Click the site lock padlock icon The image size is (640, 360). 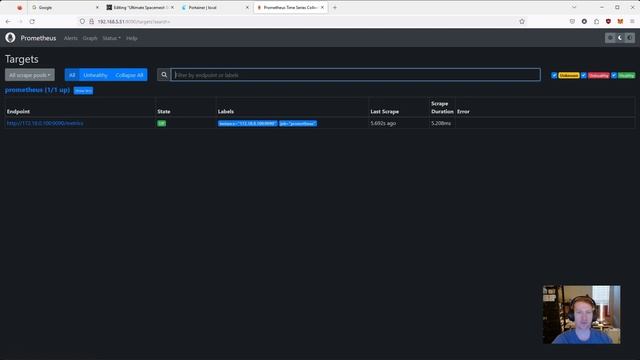pyautogui.click(x=91, y=21)
